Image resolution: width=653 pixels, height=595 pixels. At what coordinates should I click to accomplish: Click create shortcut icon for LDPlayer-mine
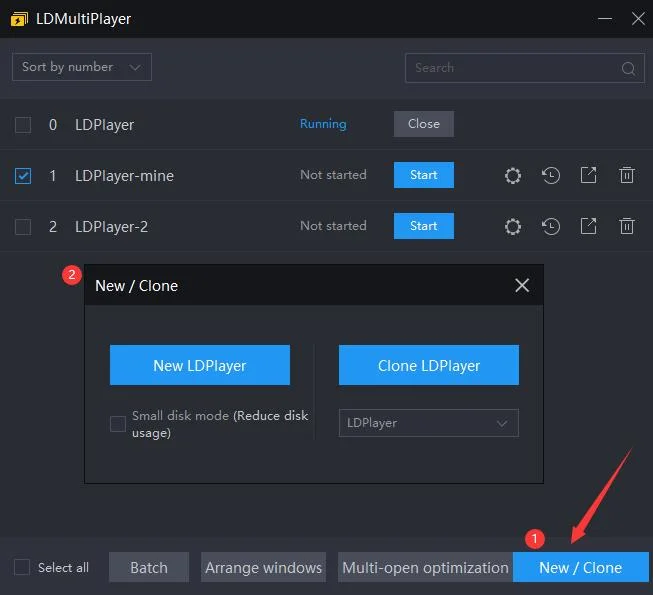(588, 175)
